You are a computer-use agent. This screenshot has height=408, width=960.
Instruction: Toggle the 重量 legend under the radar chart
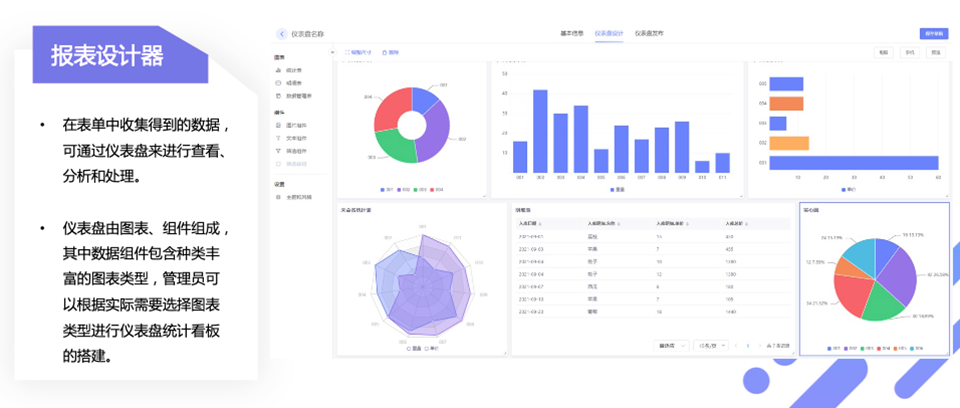click(x=414, y=349)
